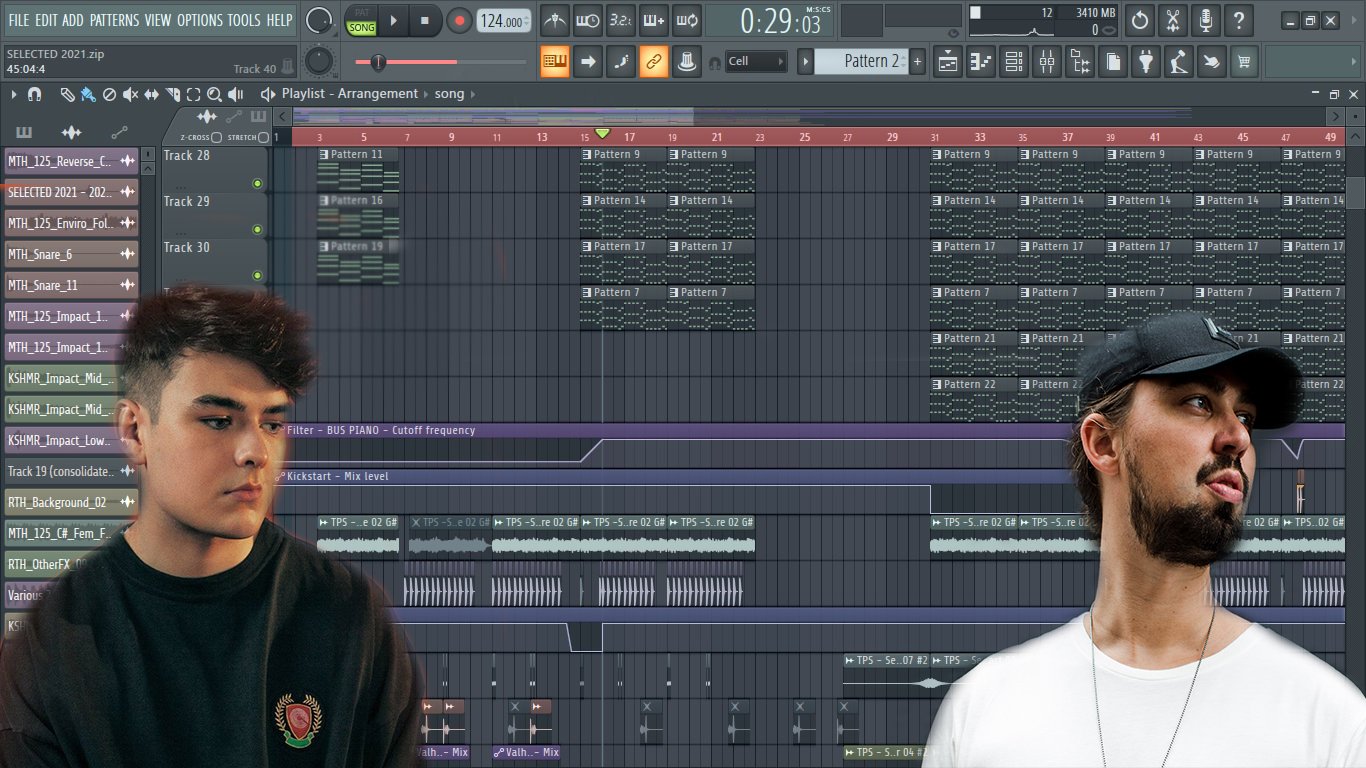Click the master pitch knob
Screen dimensions: 1366x768
[319, 61]
